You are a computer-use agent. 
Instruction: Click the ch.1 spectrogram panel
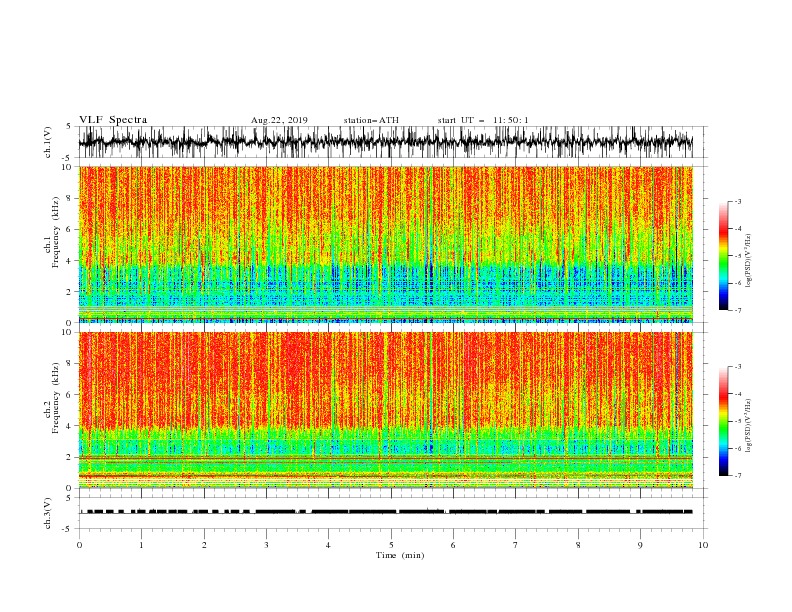pyautogui.click(x=385, y=244)
